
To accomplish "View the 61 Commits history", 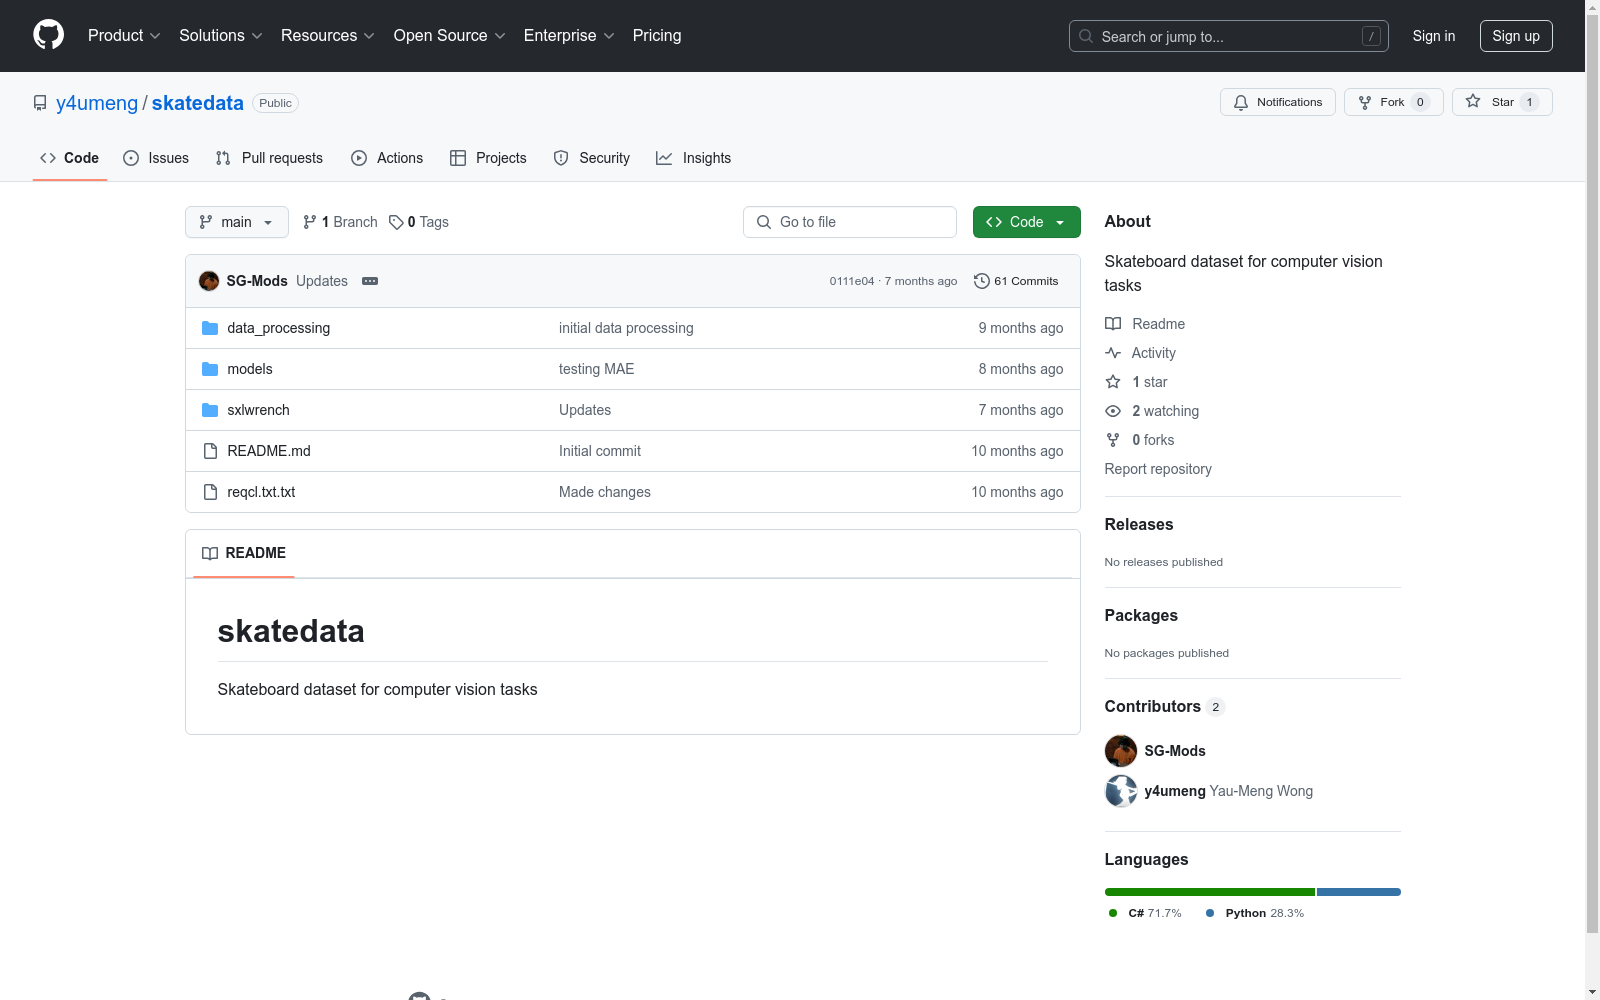I will (1016, 281).
